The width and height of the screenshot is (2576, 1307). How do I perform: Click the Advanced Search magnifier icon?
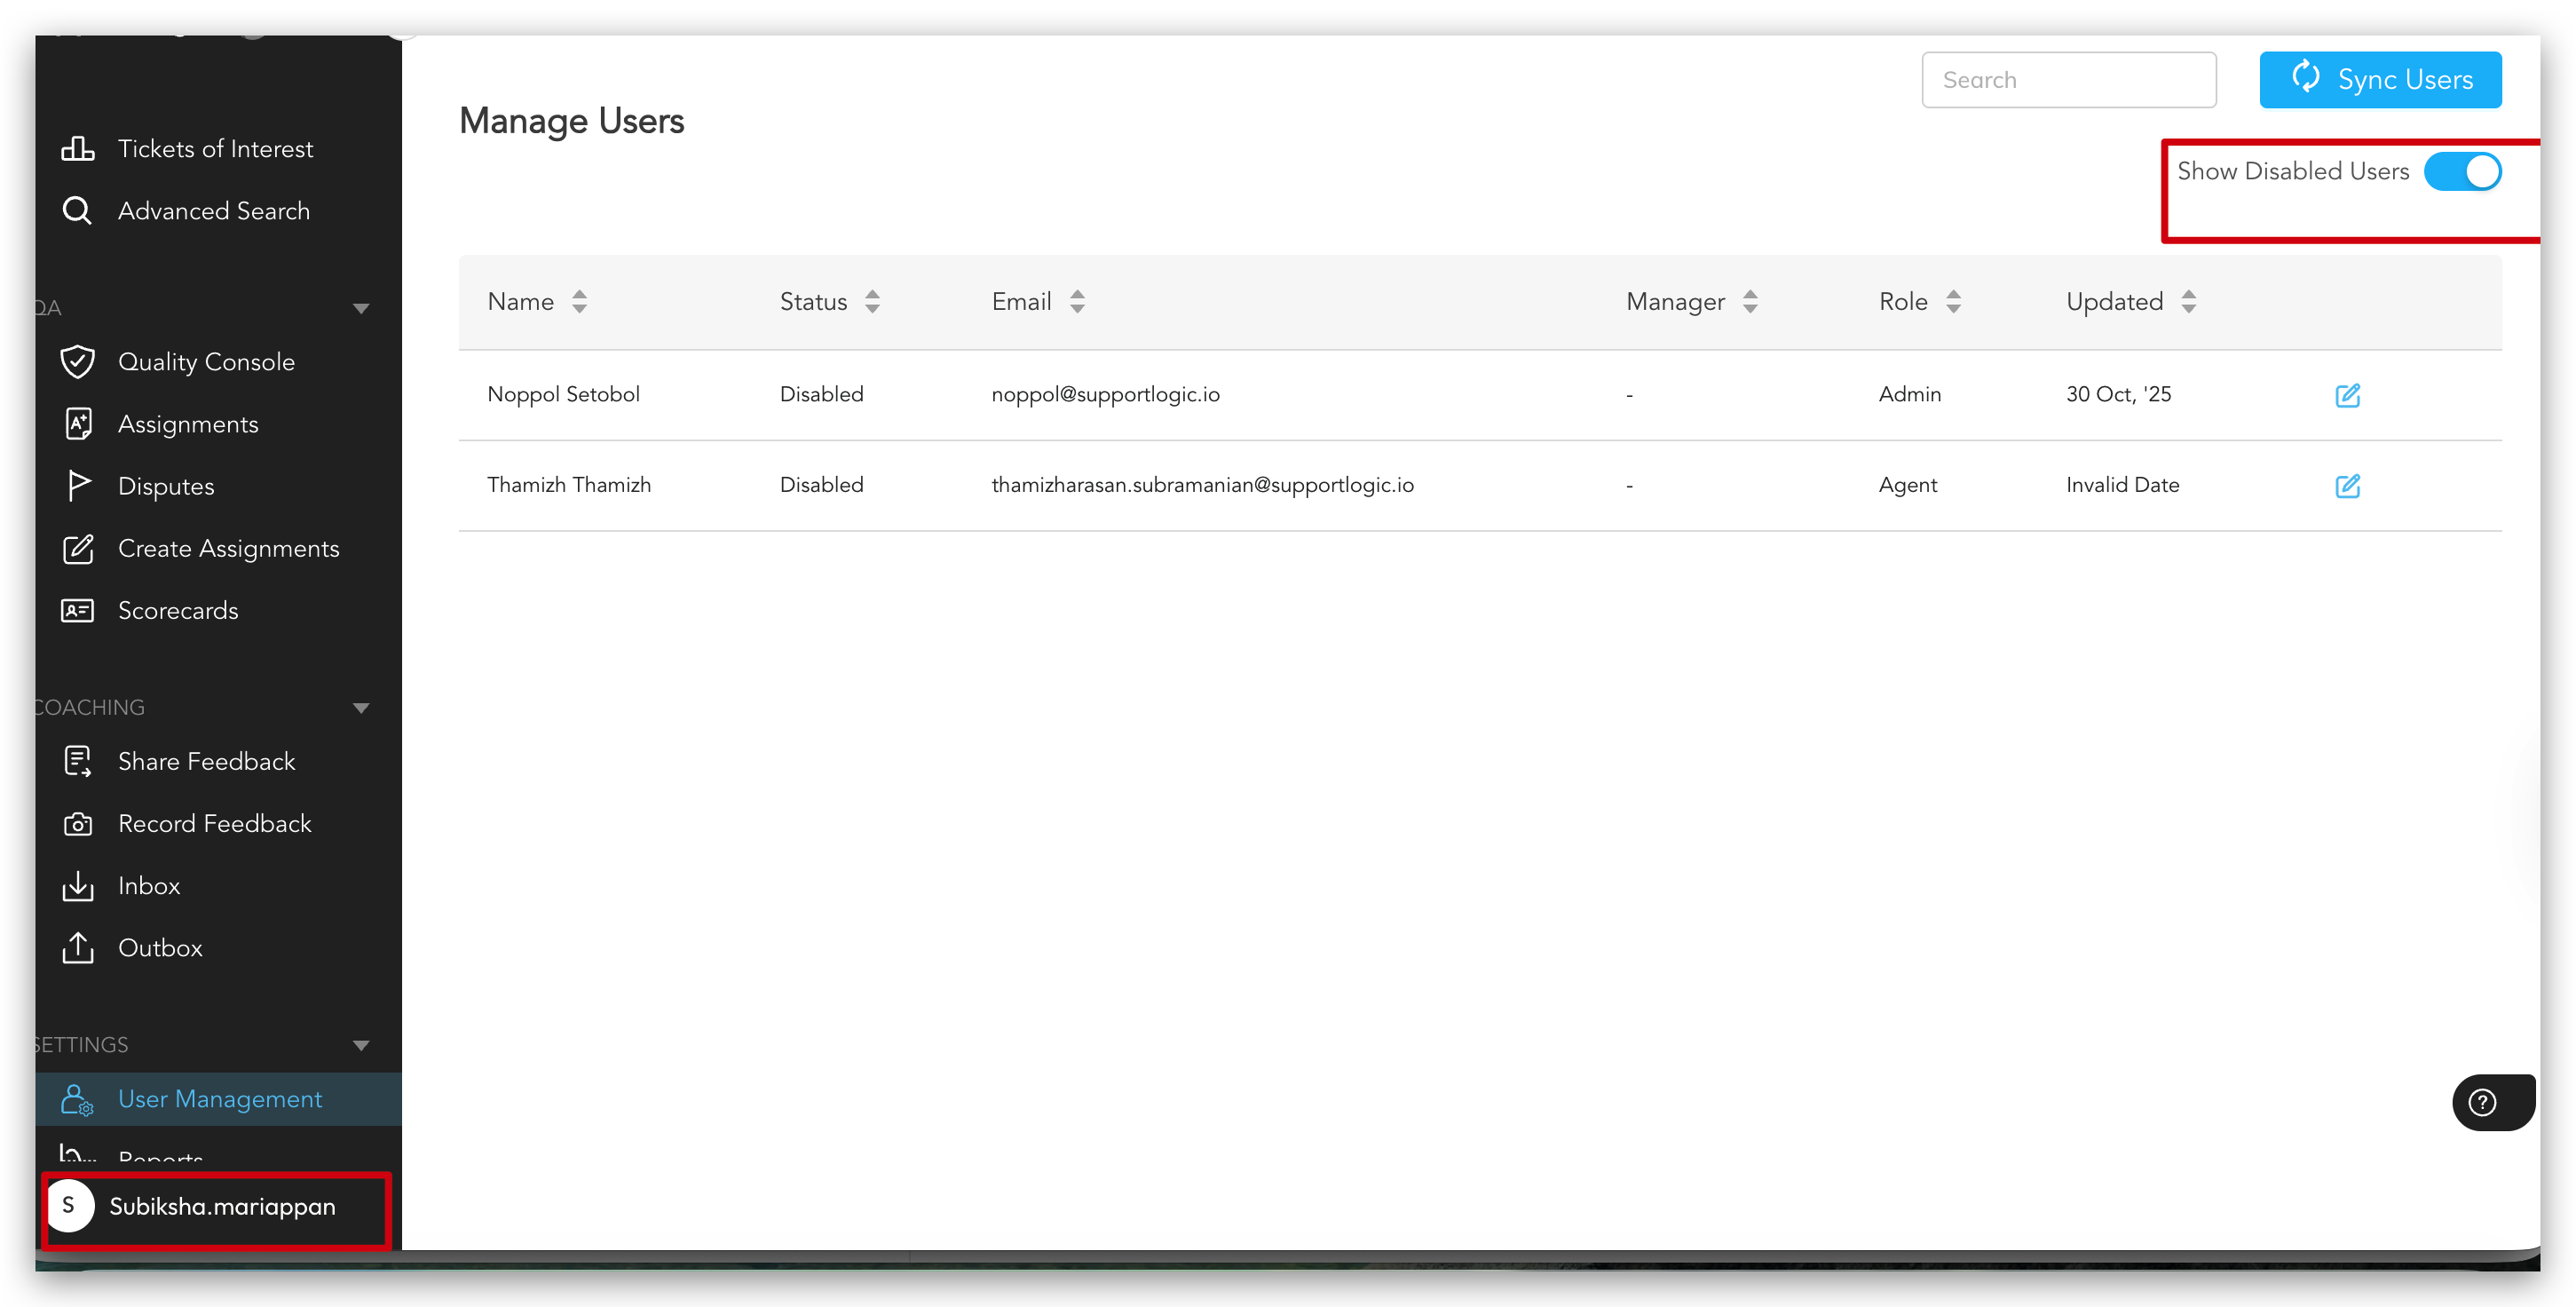[x=77, y=211]
